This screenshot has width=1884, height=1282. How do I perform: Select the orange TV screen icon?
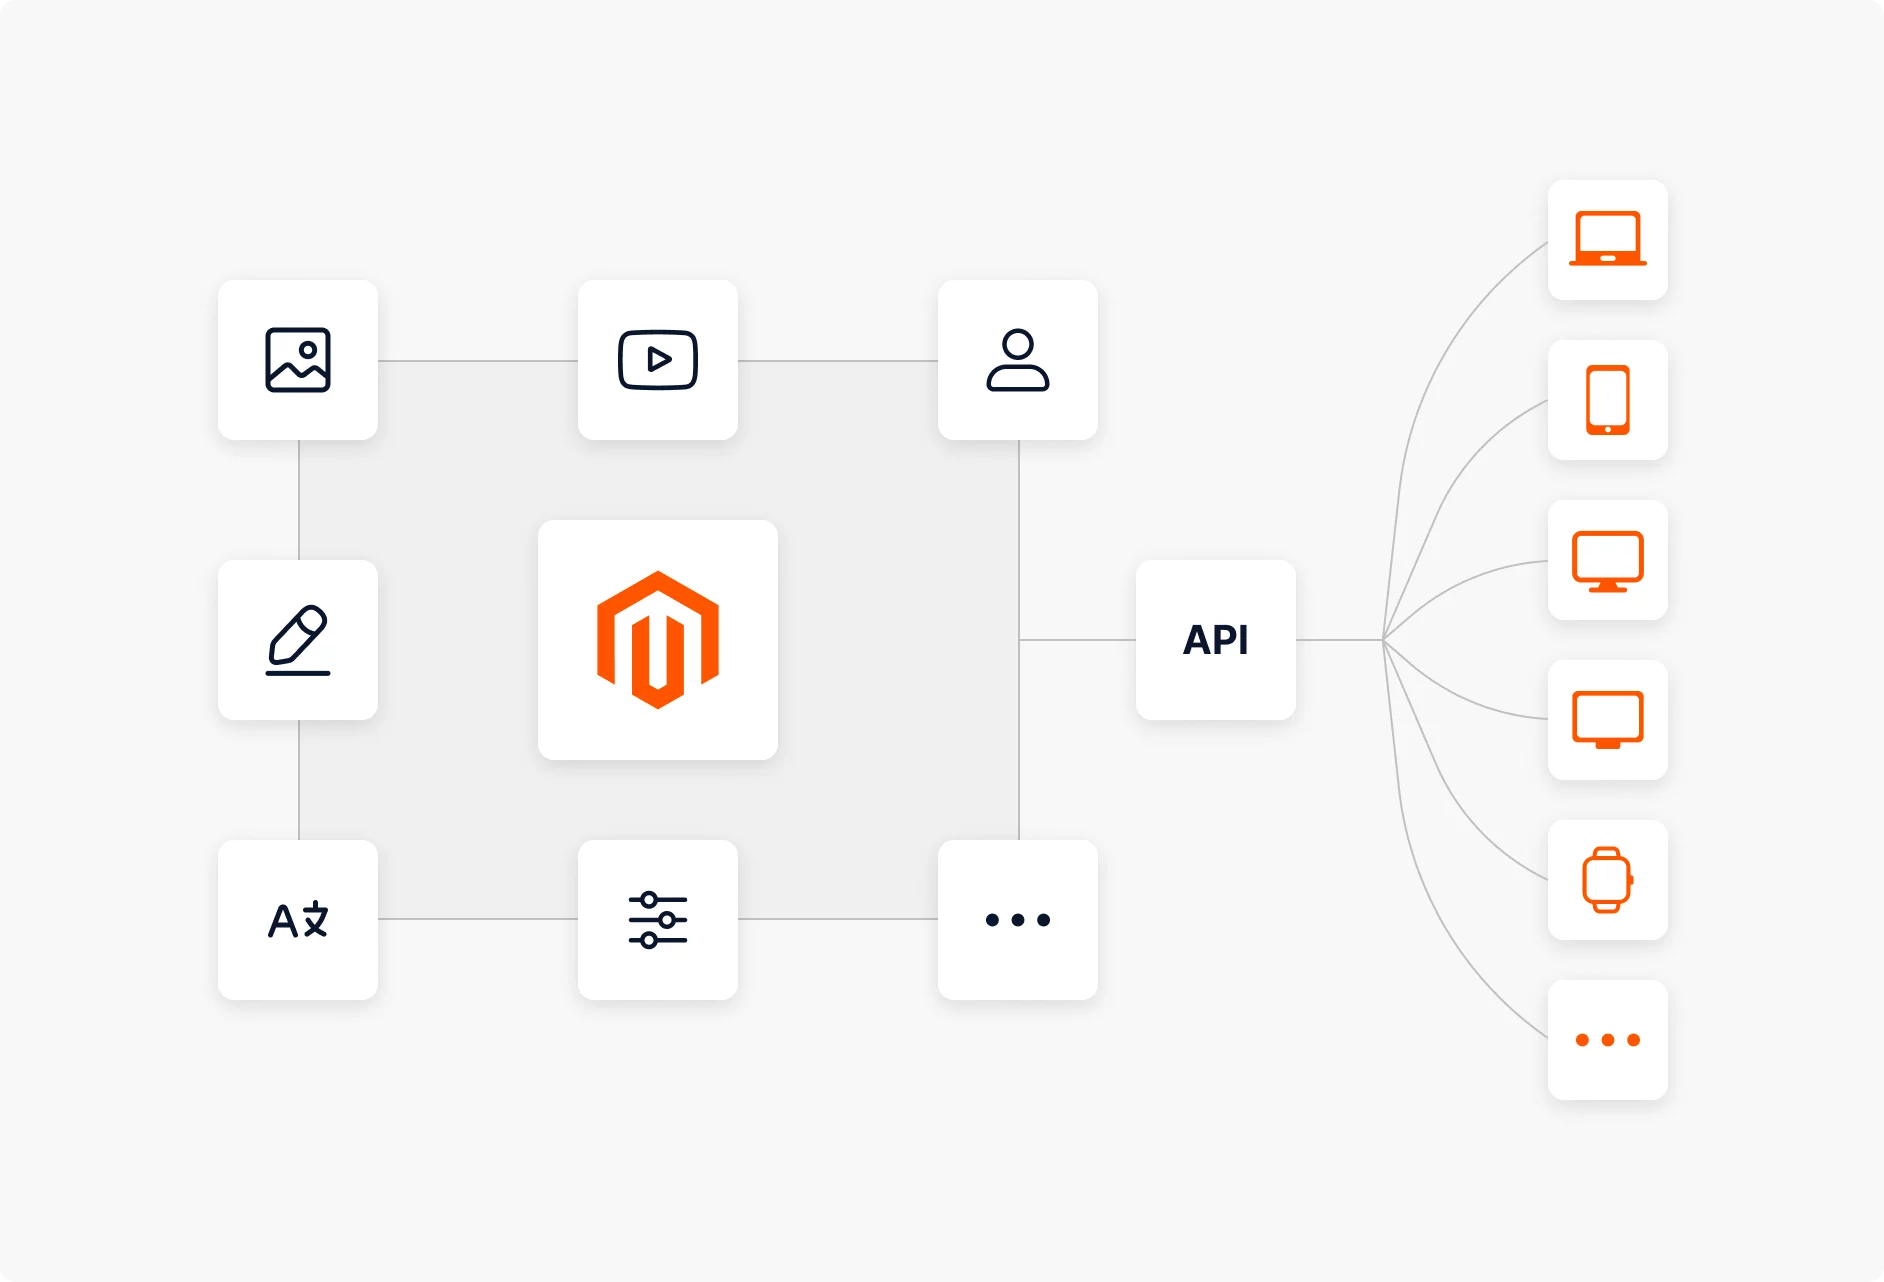[x=1608, y=720]
